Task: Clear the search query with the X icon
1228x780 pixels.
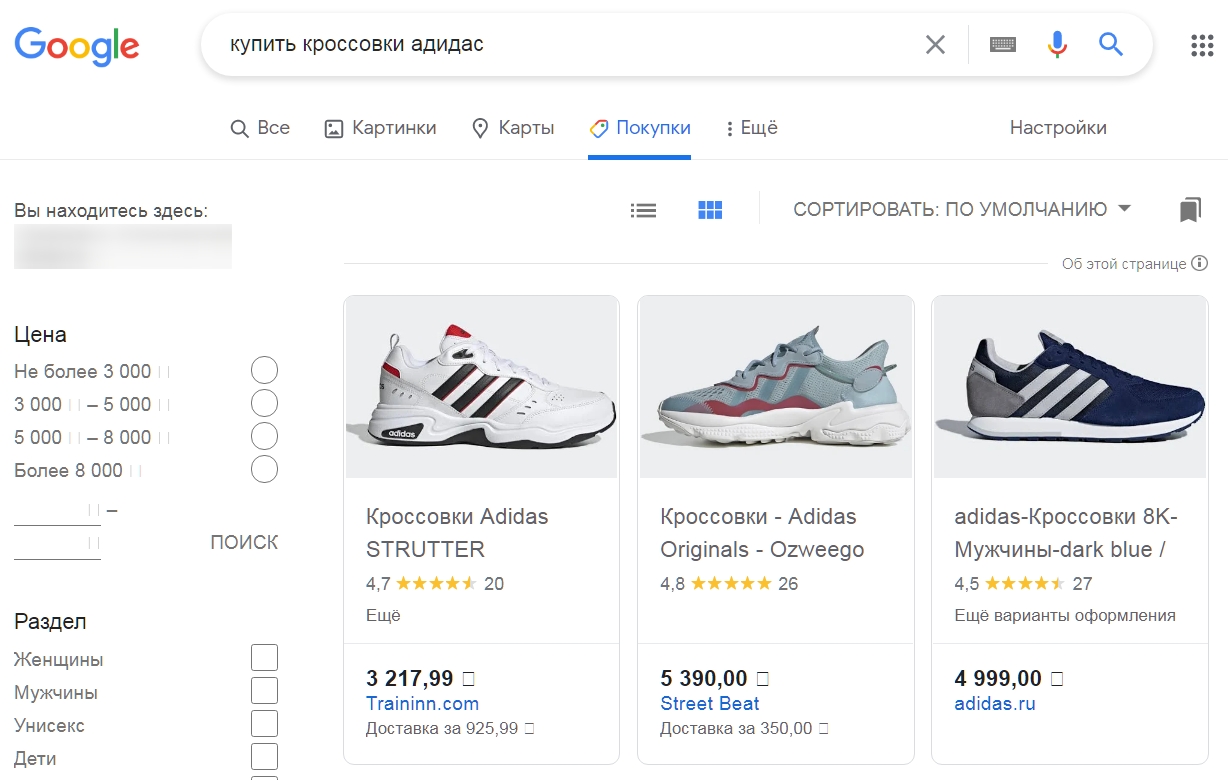Action: point(935,44)
